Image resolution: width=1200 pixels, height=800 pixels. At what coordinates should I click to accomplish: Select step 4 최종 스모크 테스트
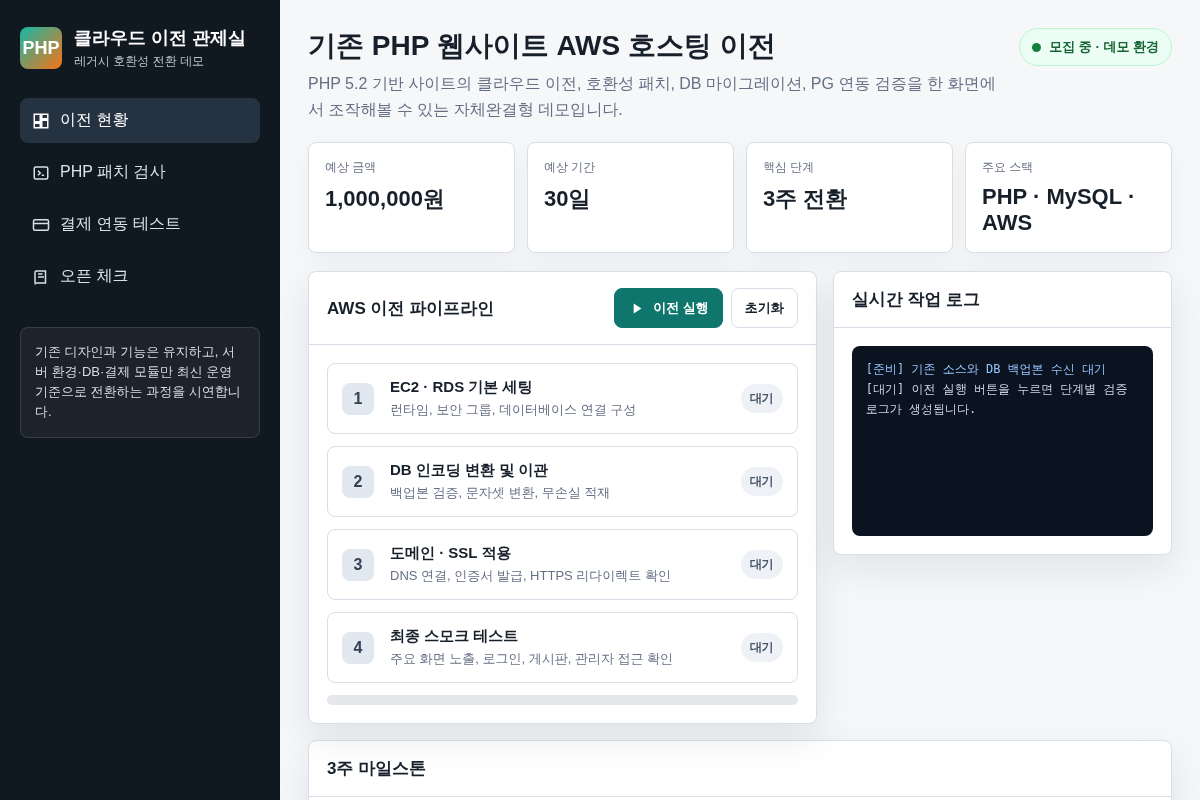click(x=562, y=647)
